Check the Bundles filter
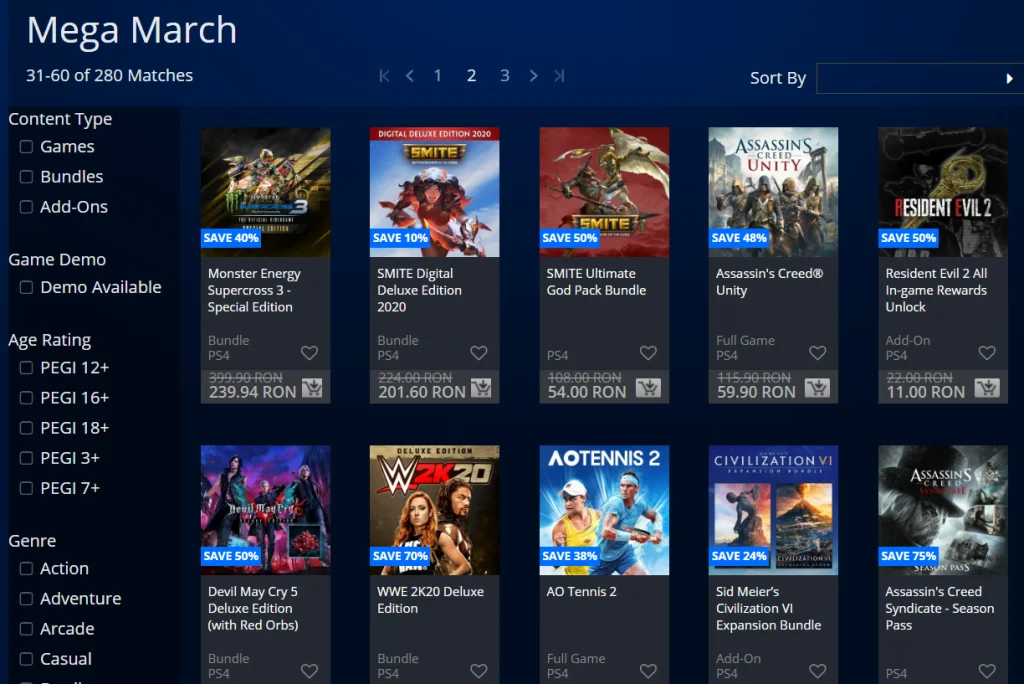The width and height of the screenshot is (1024, 684). [x=26, y=176]
